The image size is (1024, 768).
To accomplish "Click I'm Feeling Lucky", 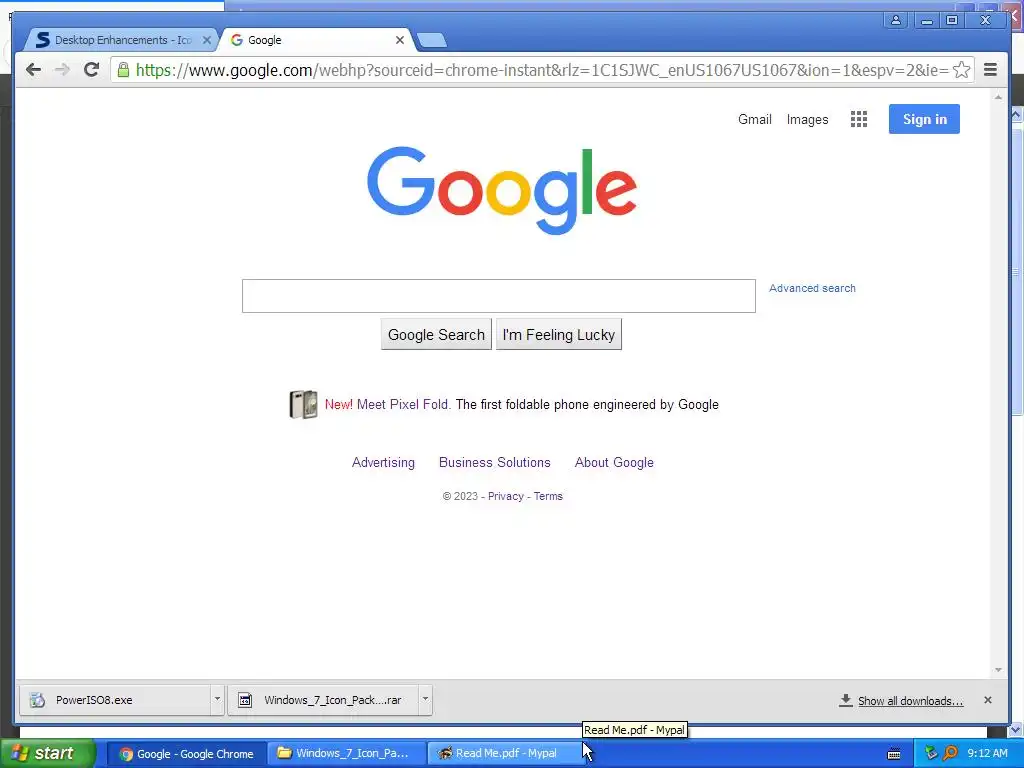I will pyautogui.click(x=559, y=334).
